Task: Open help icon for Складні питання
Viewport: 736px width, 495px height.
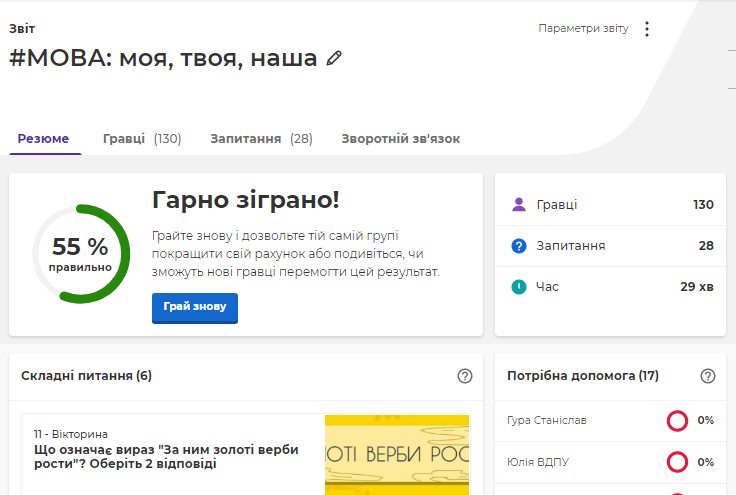Action: click(x=464, y=376)
